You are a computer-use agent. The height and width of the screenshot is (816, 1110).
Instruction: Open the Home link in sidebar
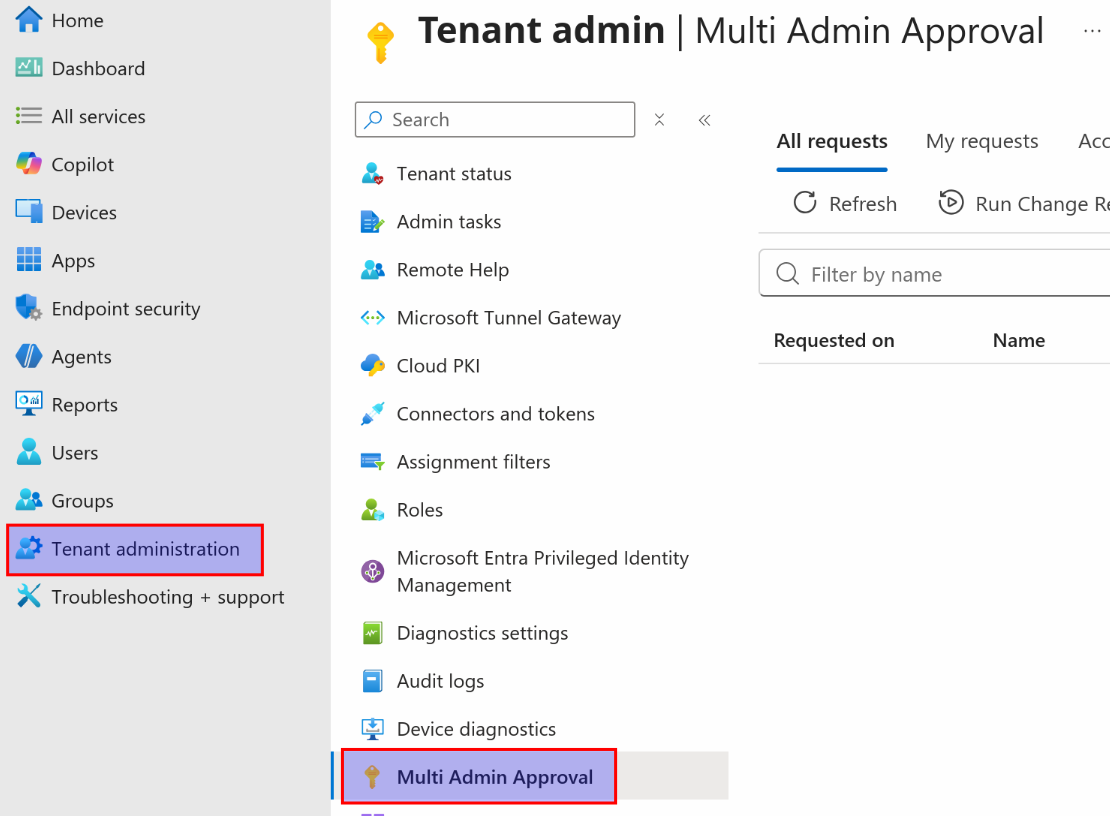(77, 21)
